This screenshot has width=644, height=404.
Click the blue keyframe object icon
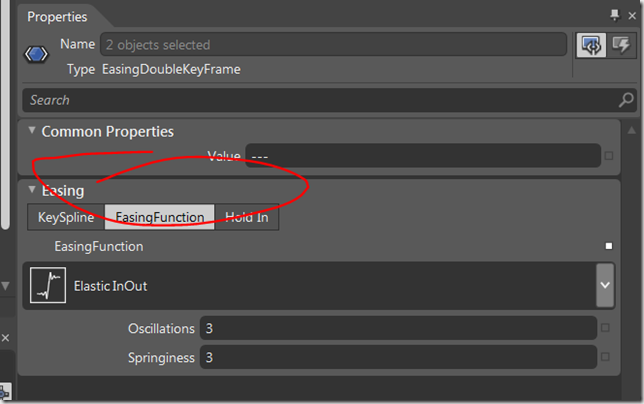(x=36, y=54)
